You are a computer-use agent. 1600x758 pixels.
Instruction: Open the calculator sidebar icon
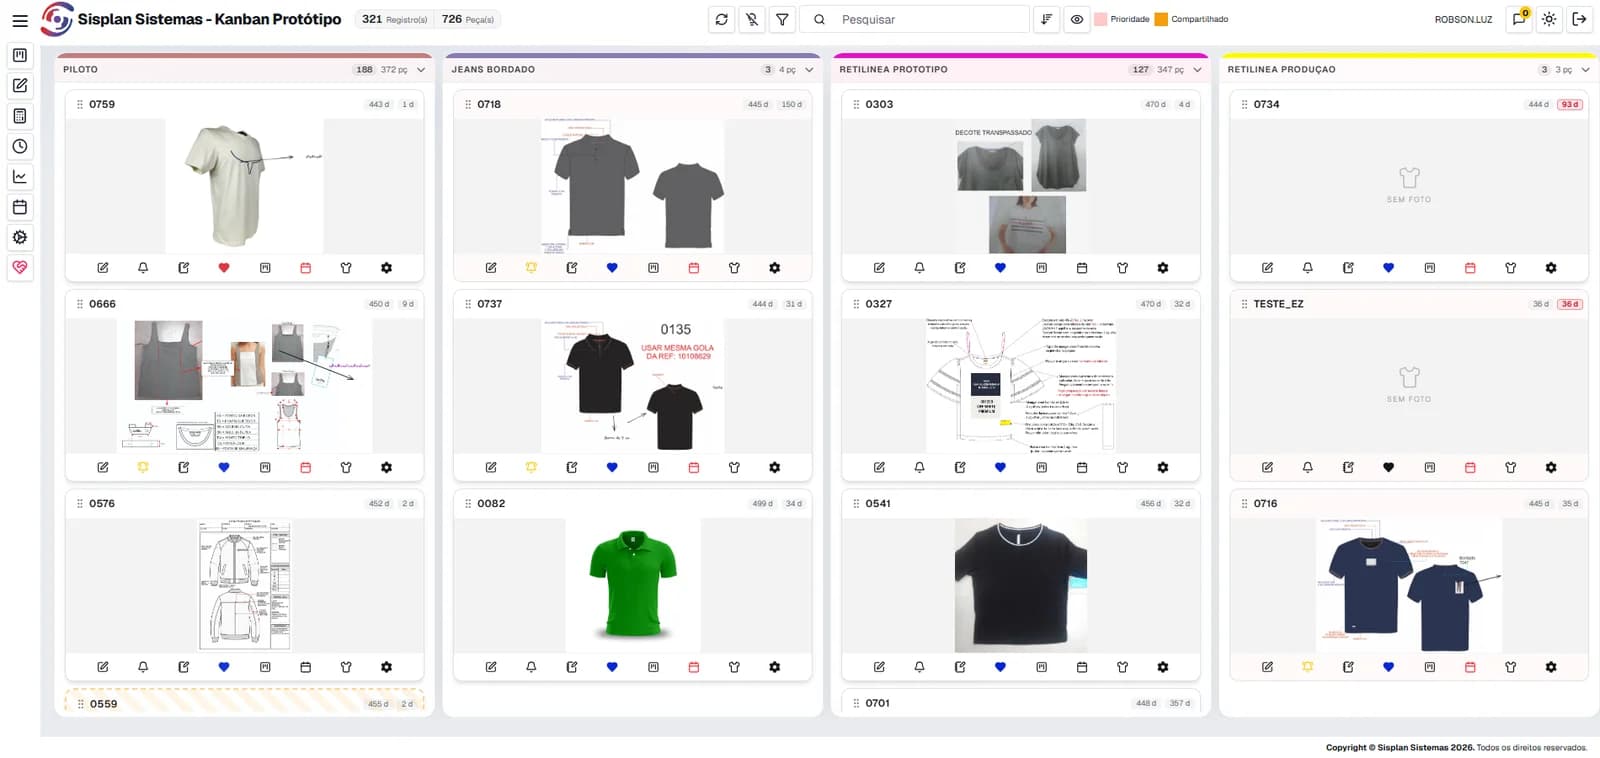[x=20, y=116]
